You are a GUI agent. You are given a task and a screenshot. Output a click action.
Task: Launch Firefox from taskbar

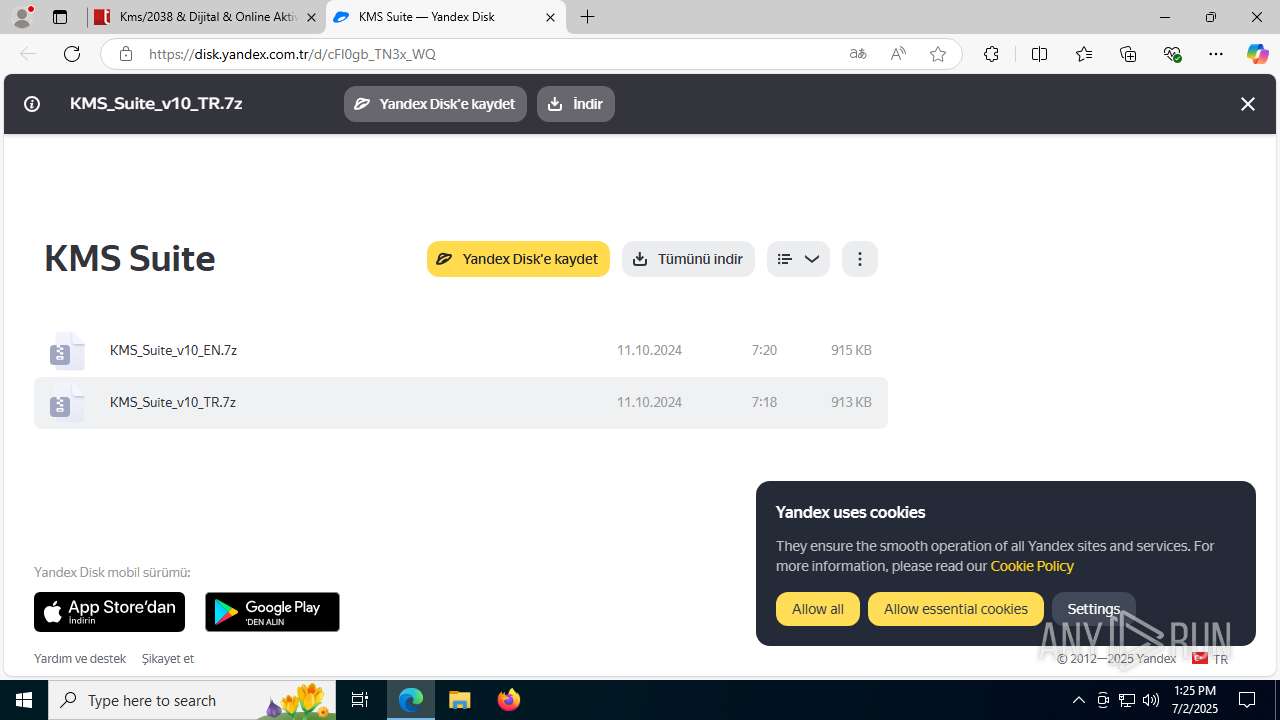[x=509, y=700]
